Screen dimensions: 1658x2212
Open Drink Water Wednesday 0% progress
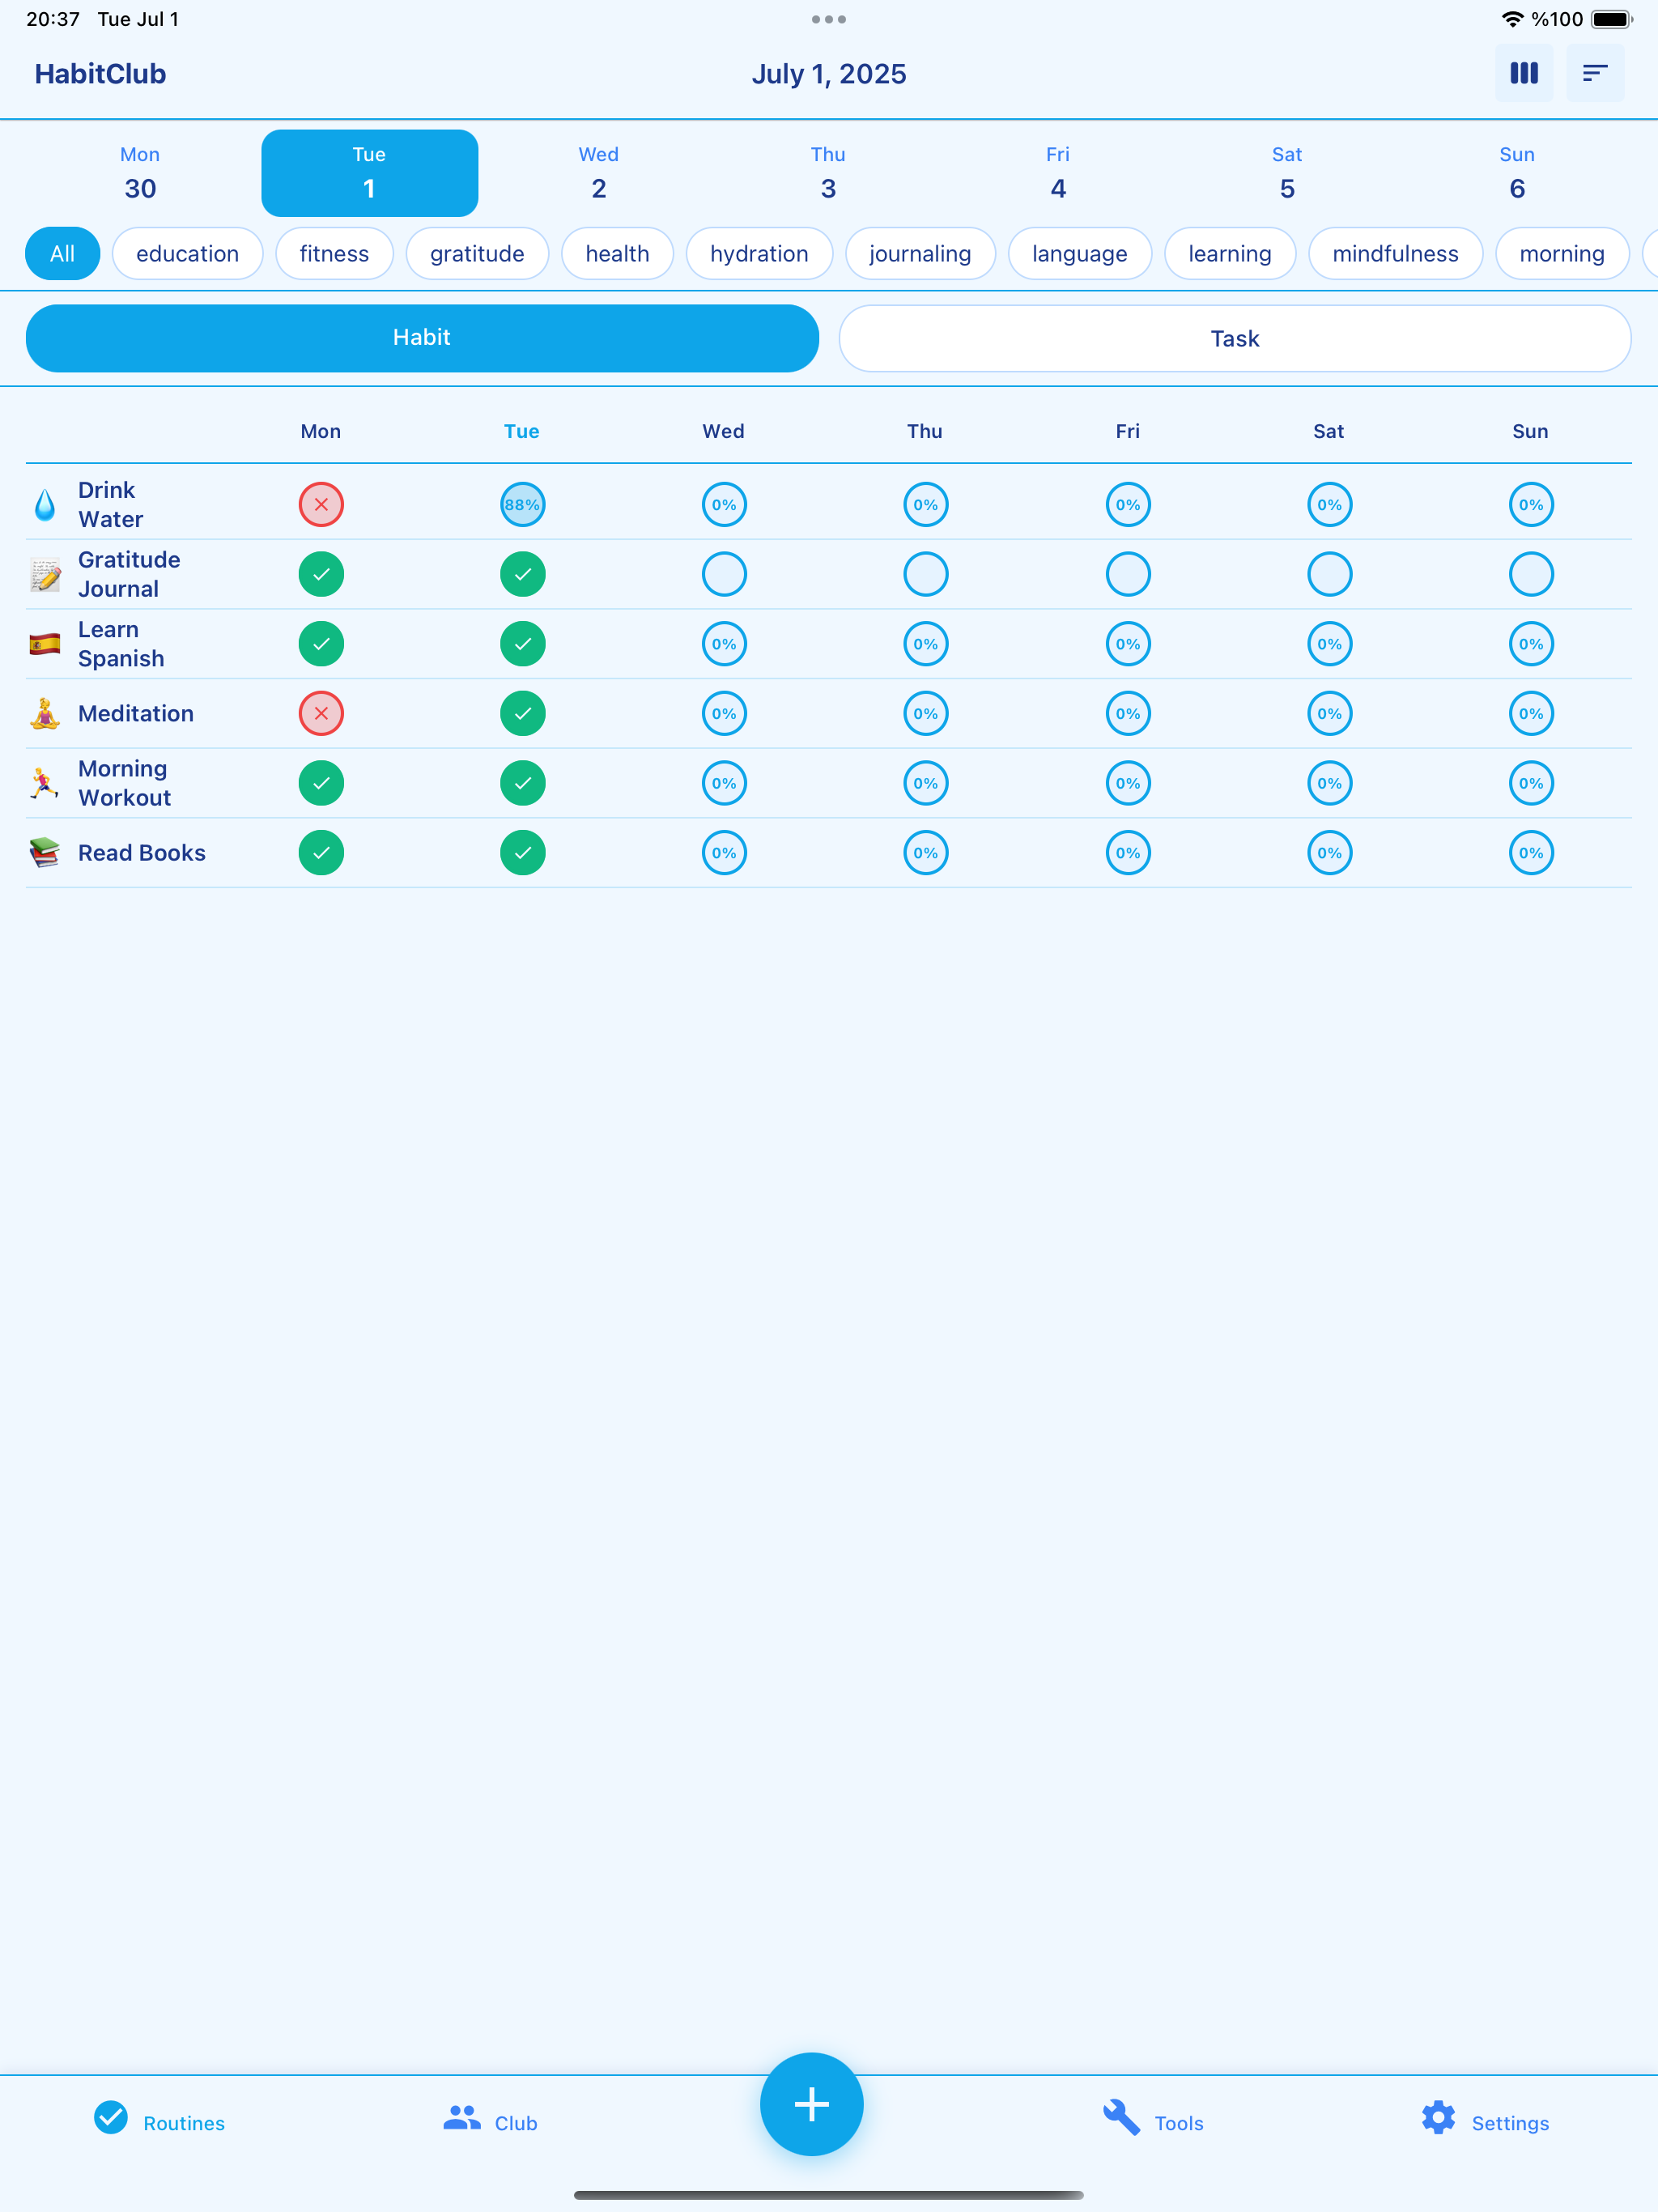coord(724,505)
